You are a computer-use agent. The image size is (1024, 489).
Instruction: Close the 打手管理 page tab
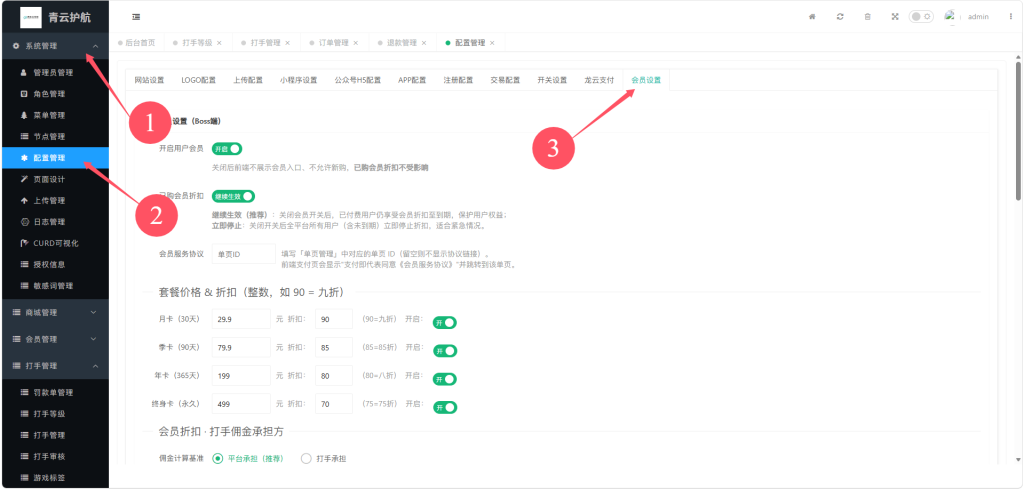(x=287, y=43)
